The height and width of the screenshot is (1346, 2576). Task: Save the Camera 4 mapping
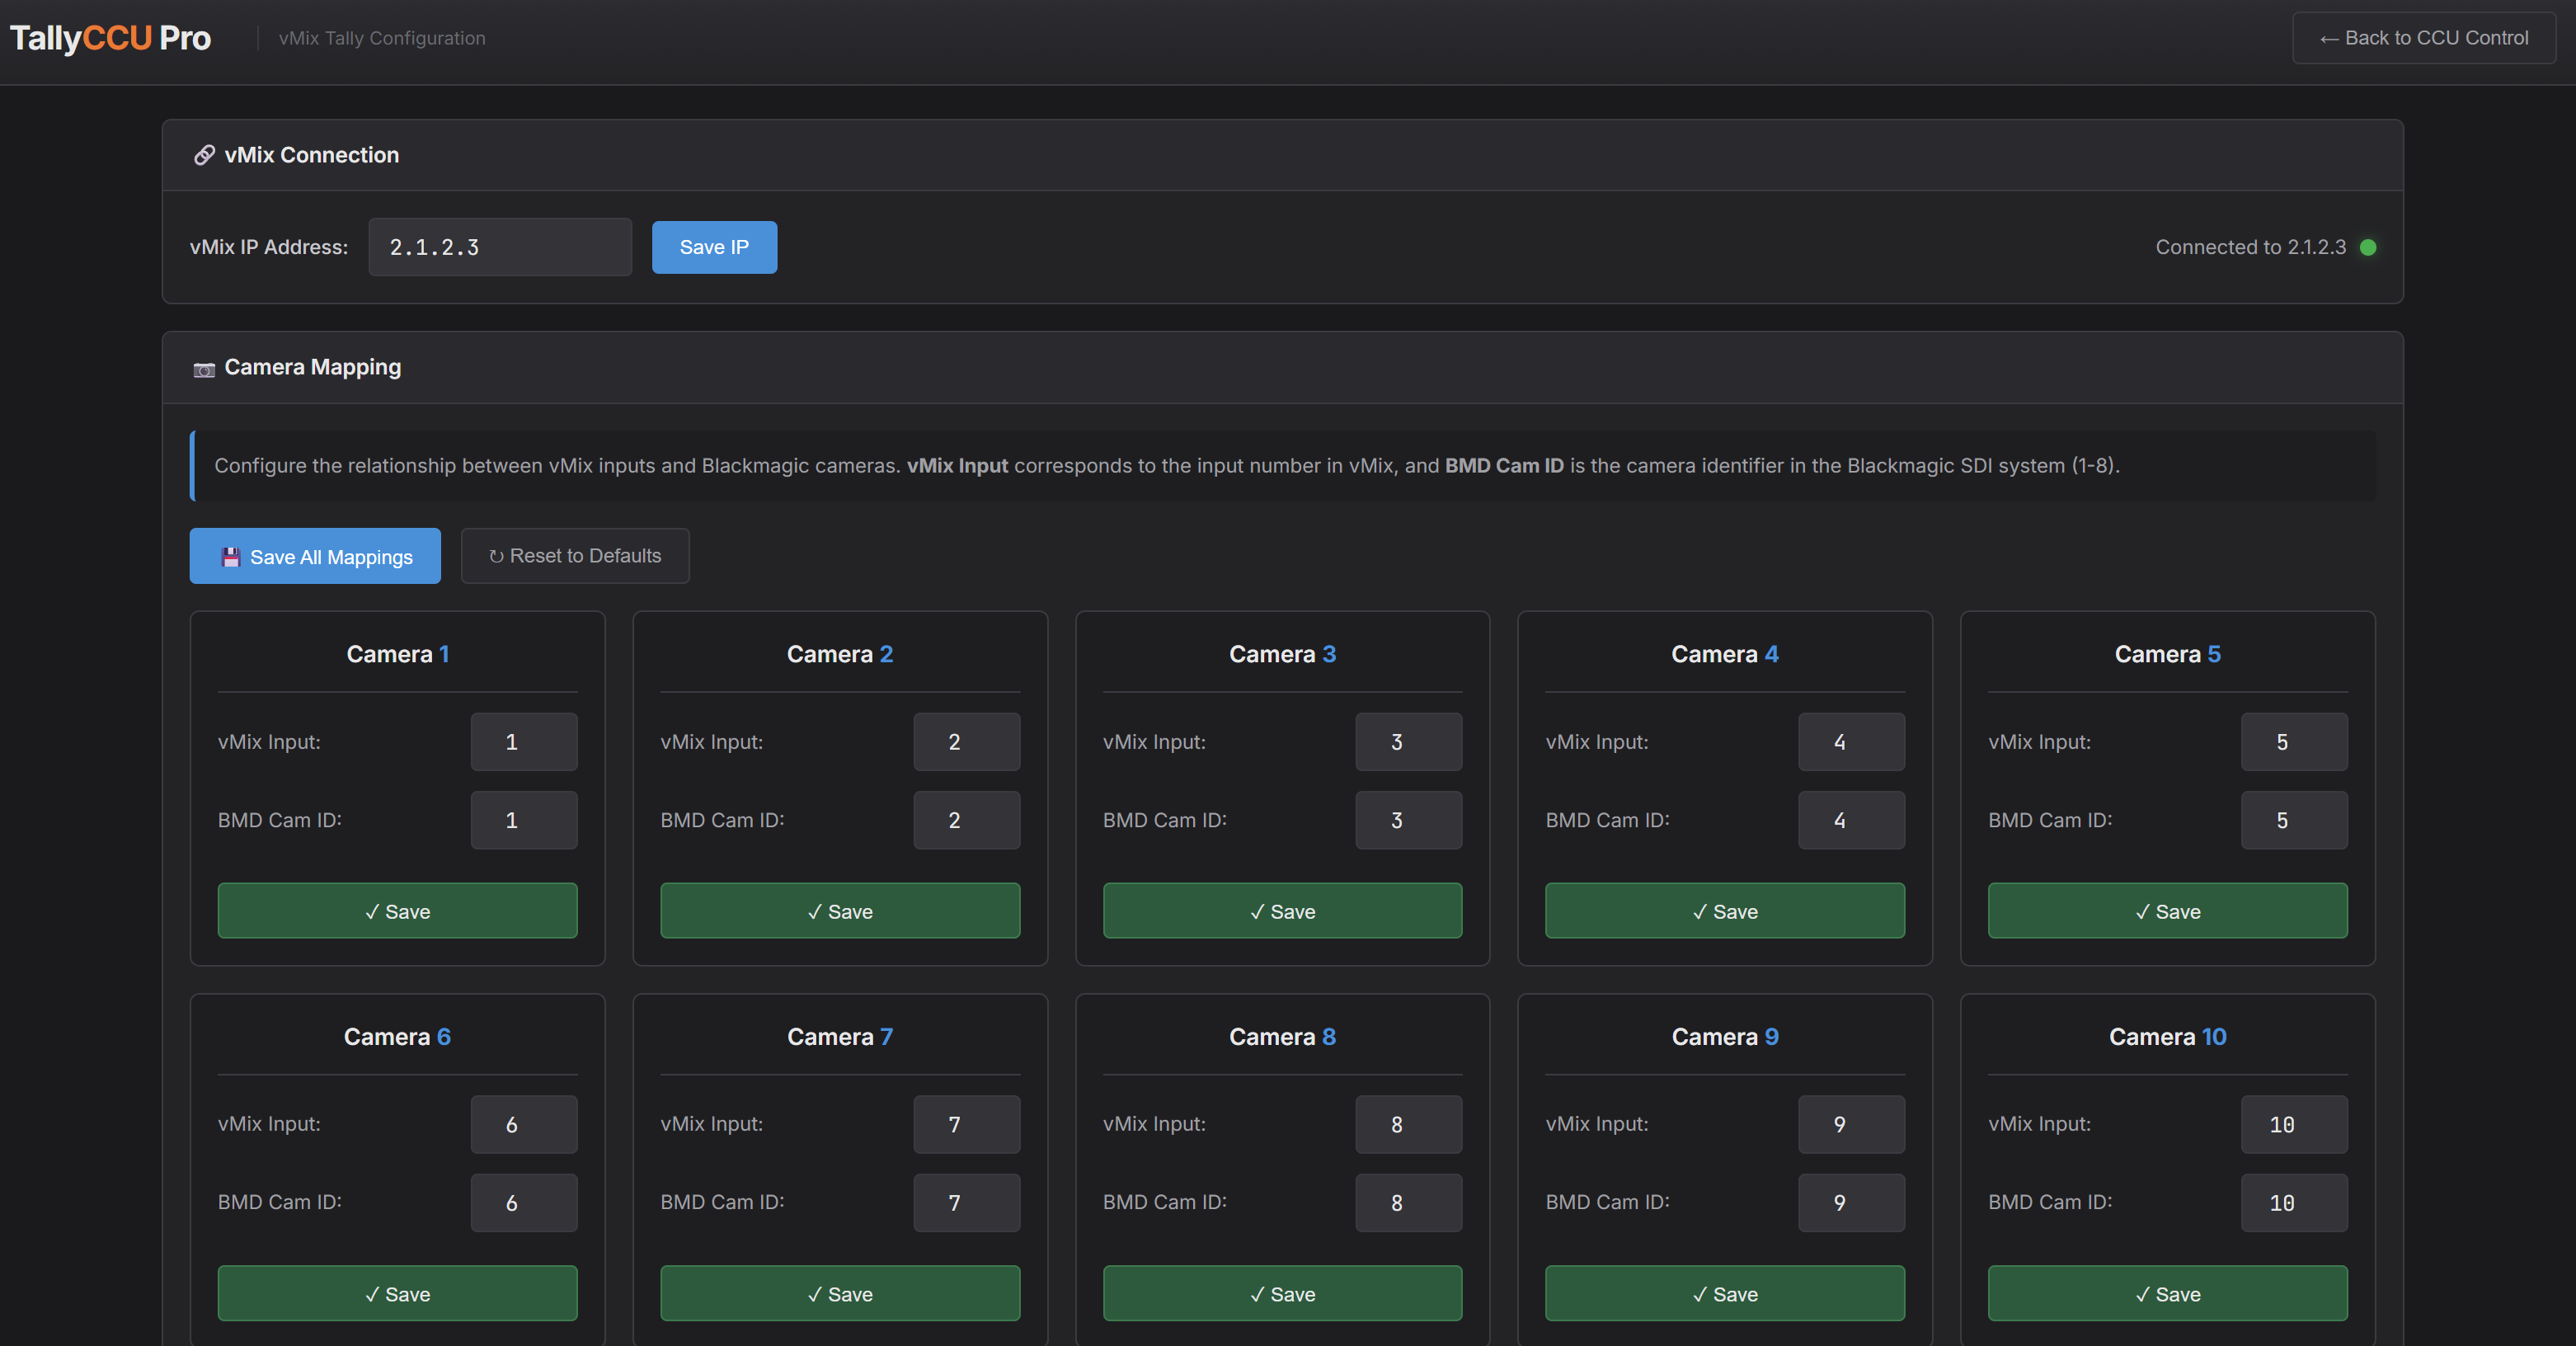(x=1724, y=911)
